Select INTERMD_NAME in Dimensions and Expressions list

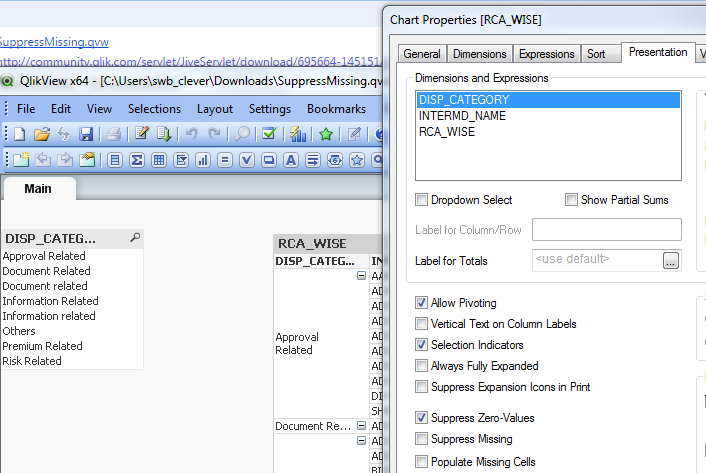point(548,116)
